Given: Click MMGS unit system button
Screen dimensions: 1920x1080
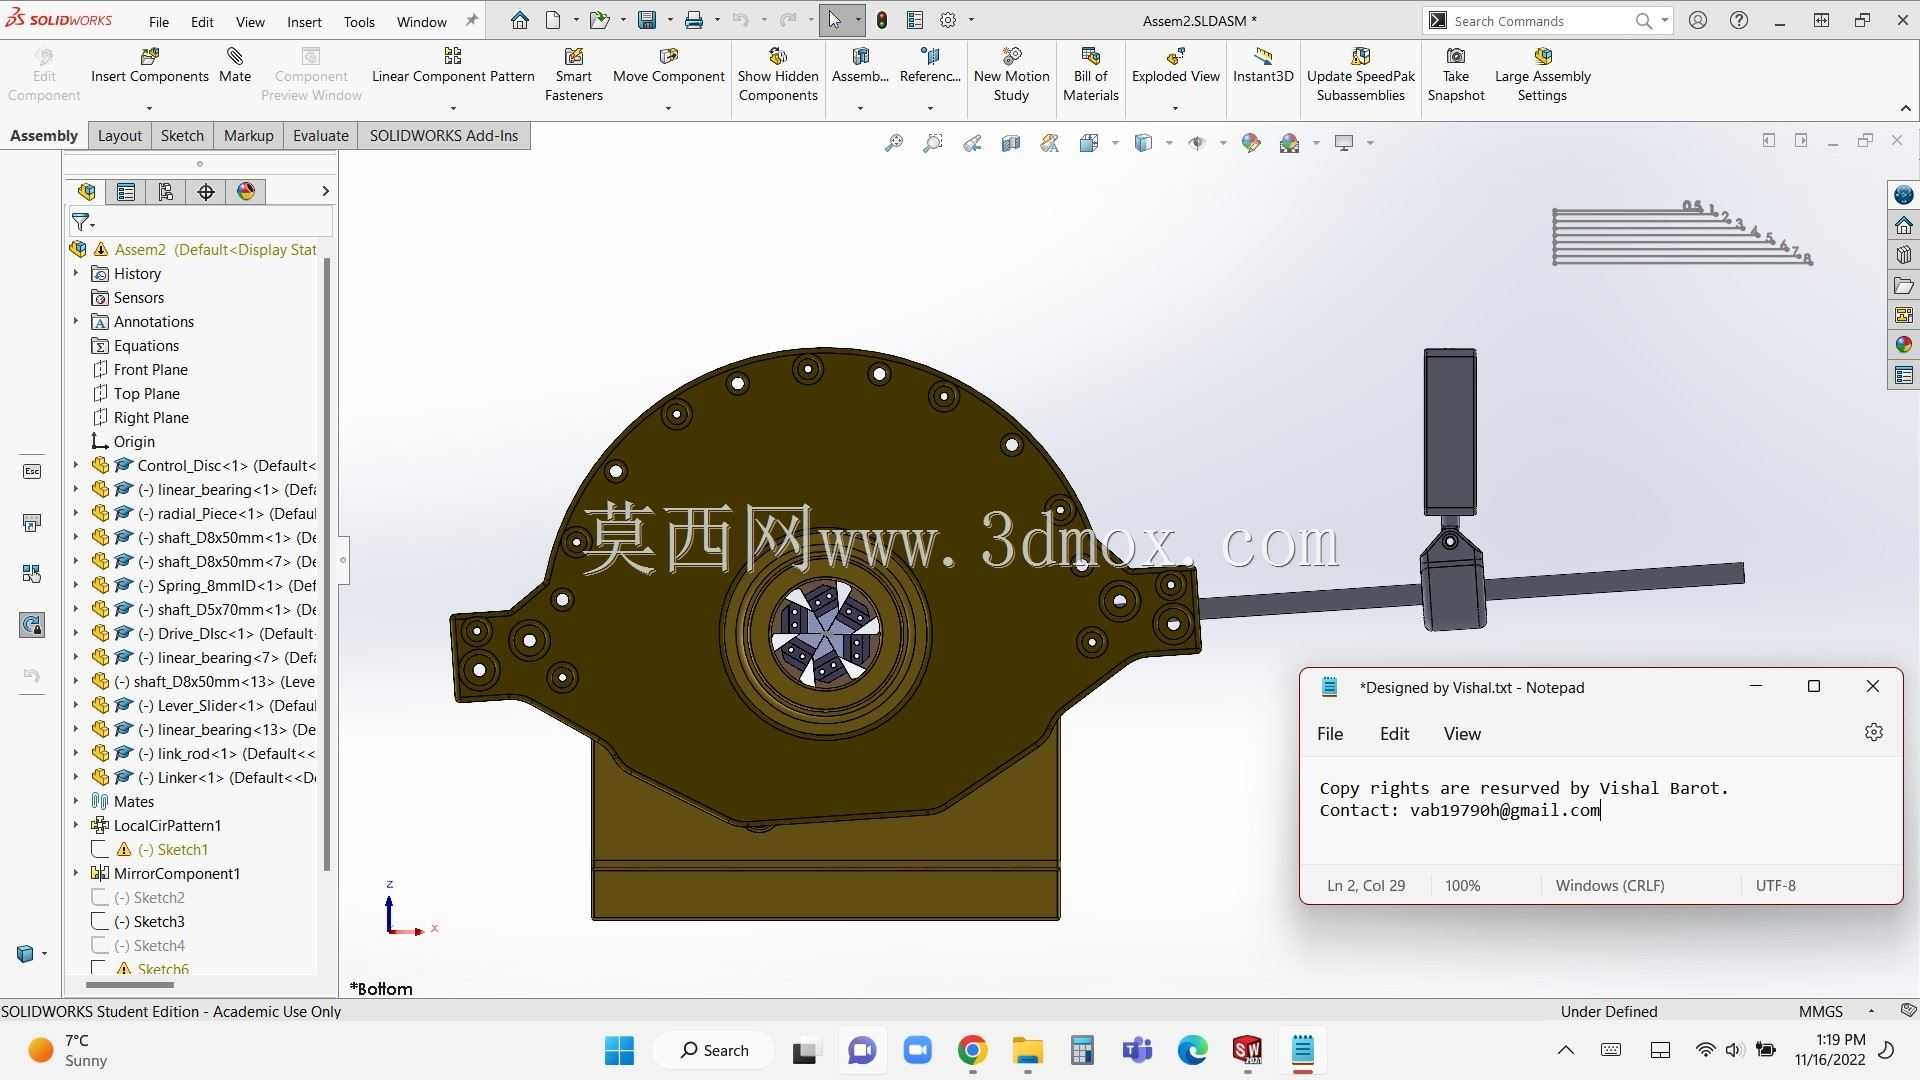Looking at the screenshot, I should (x=1820, y=1011).
